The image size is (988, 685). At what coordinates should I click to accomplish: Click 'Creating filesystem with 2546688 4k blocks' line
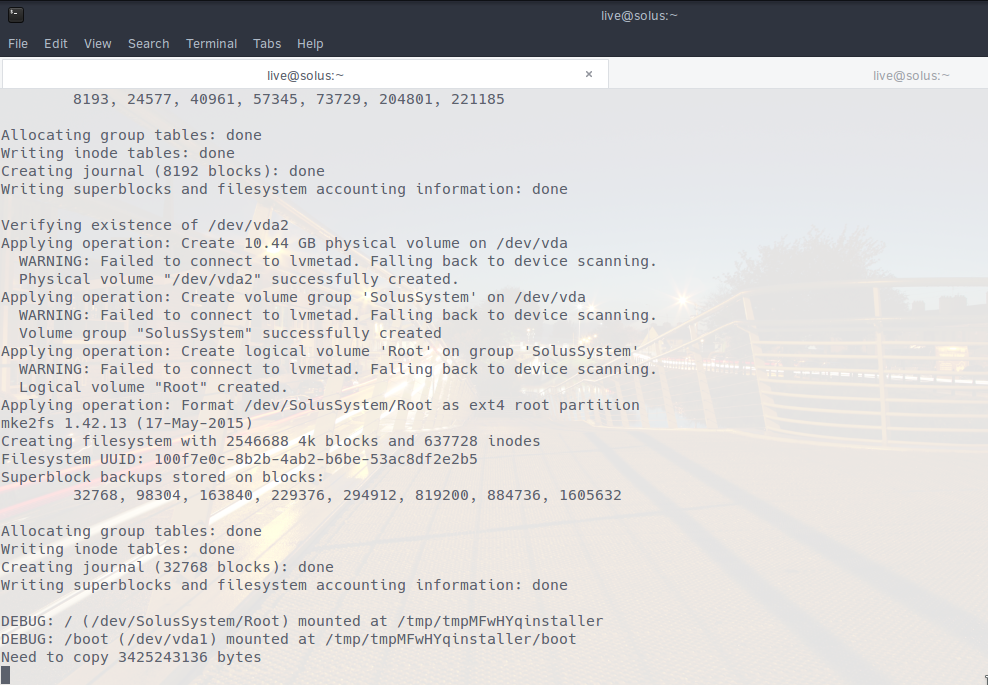tap(271, 441)
